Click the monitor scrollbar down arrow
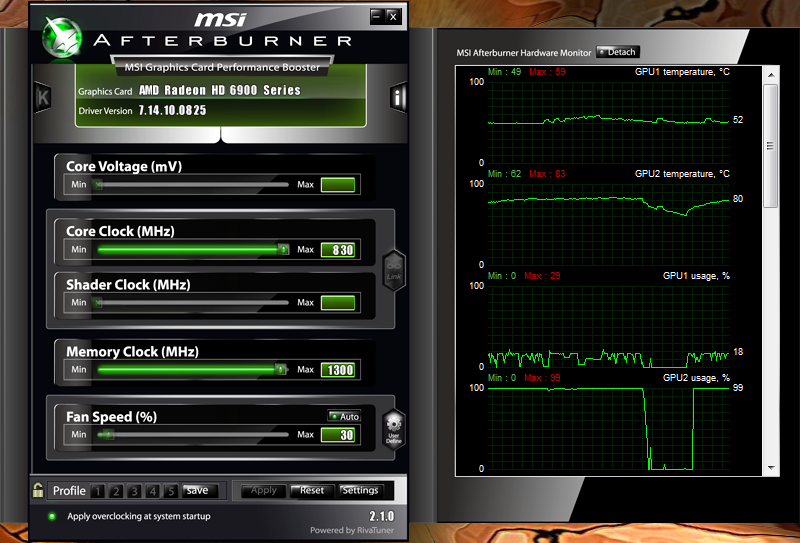Viewport: 800px width, 543px height. [771, 467]
